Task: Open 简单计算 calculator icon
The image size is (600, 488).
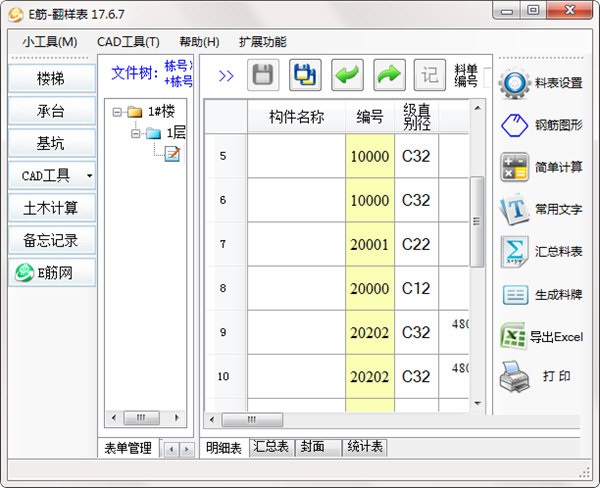Action: click(x=514, y=167)
